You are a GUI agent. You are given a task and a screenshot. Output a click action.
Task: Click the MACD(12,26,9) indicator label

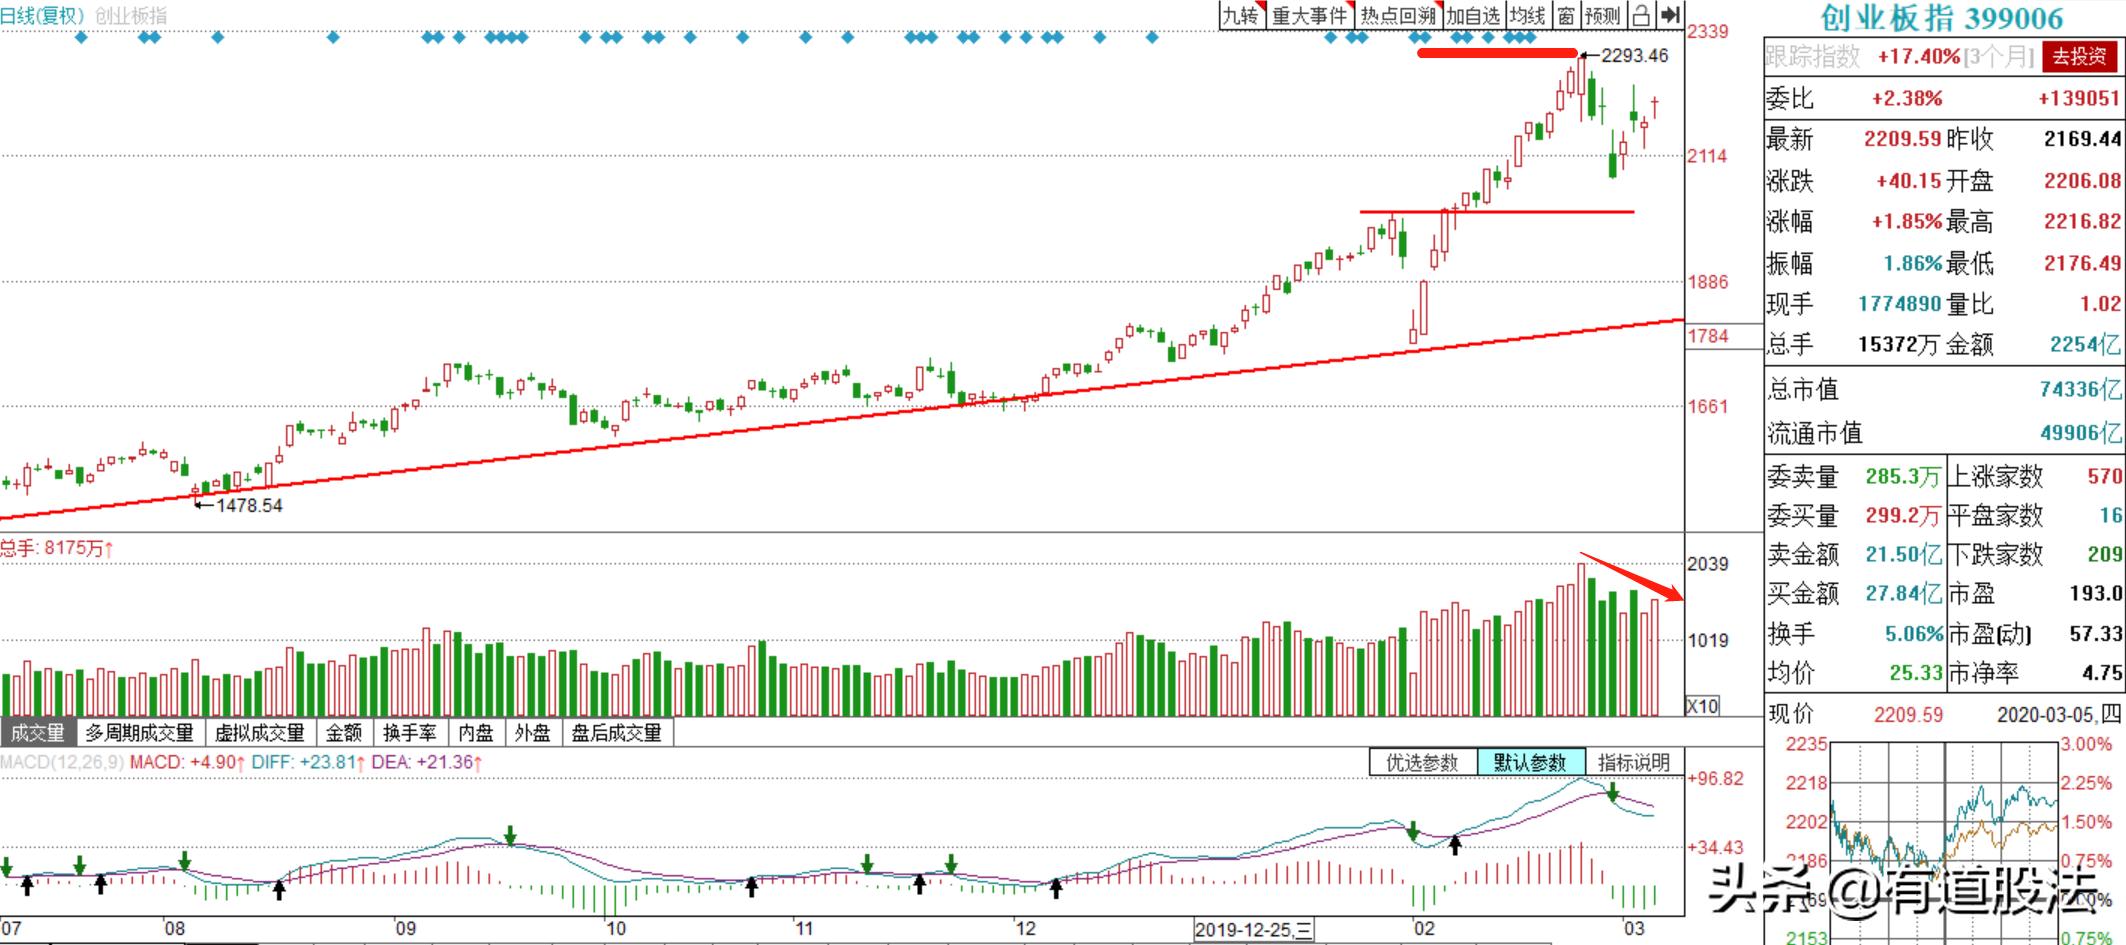point(63,762)
